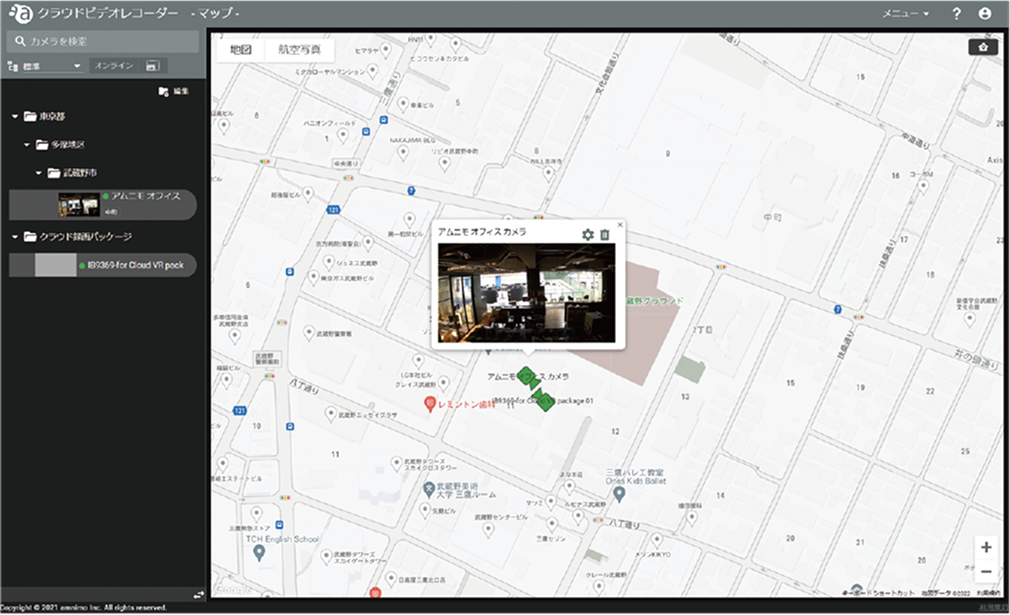Click the レミントン歯科 red map pin
The image size is (1010, 615).
430,404
